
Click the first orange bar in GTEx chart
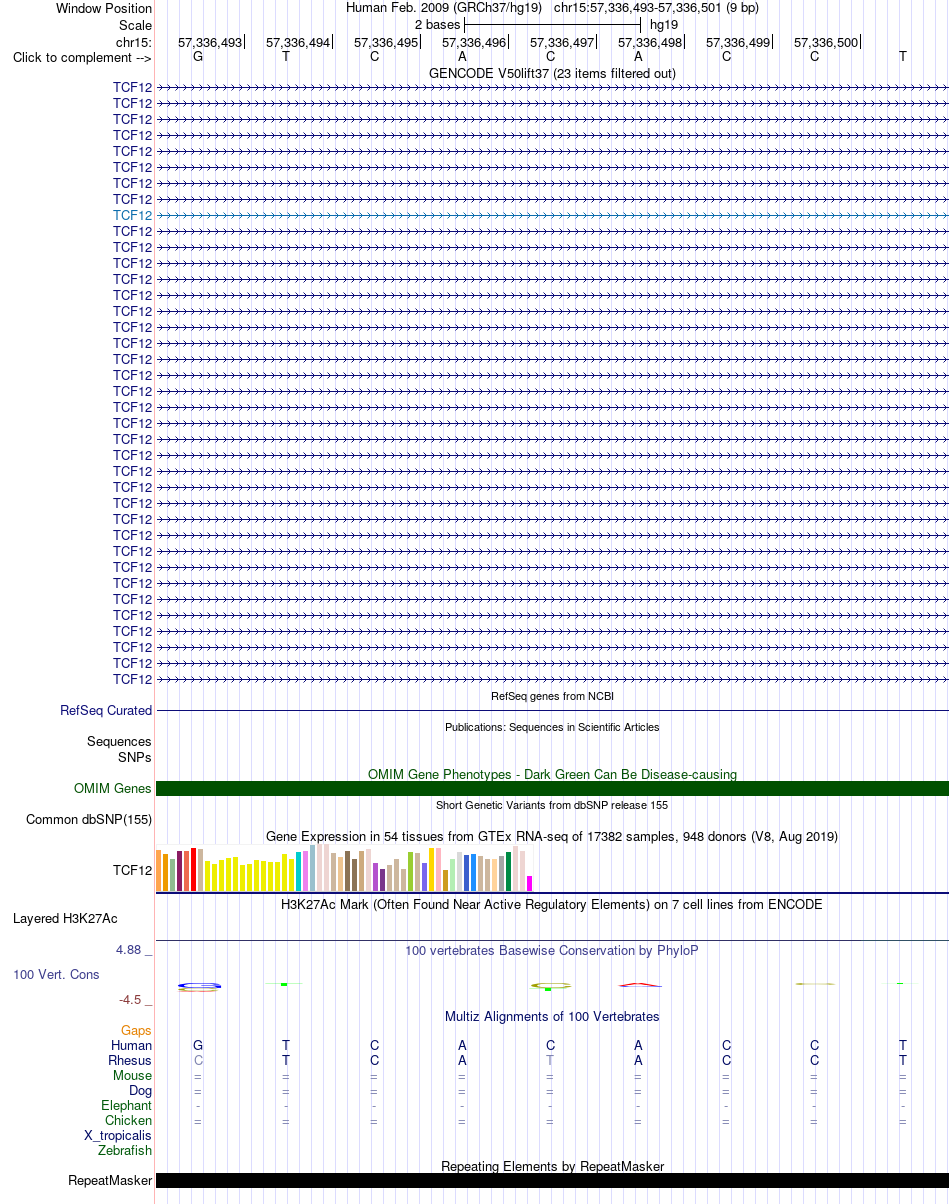pos(159,871)
